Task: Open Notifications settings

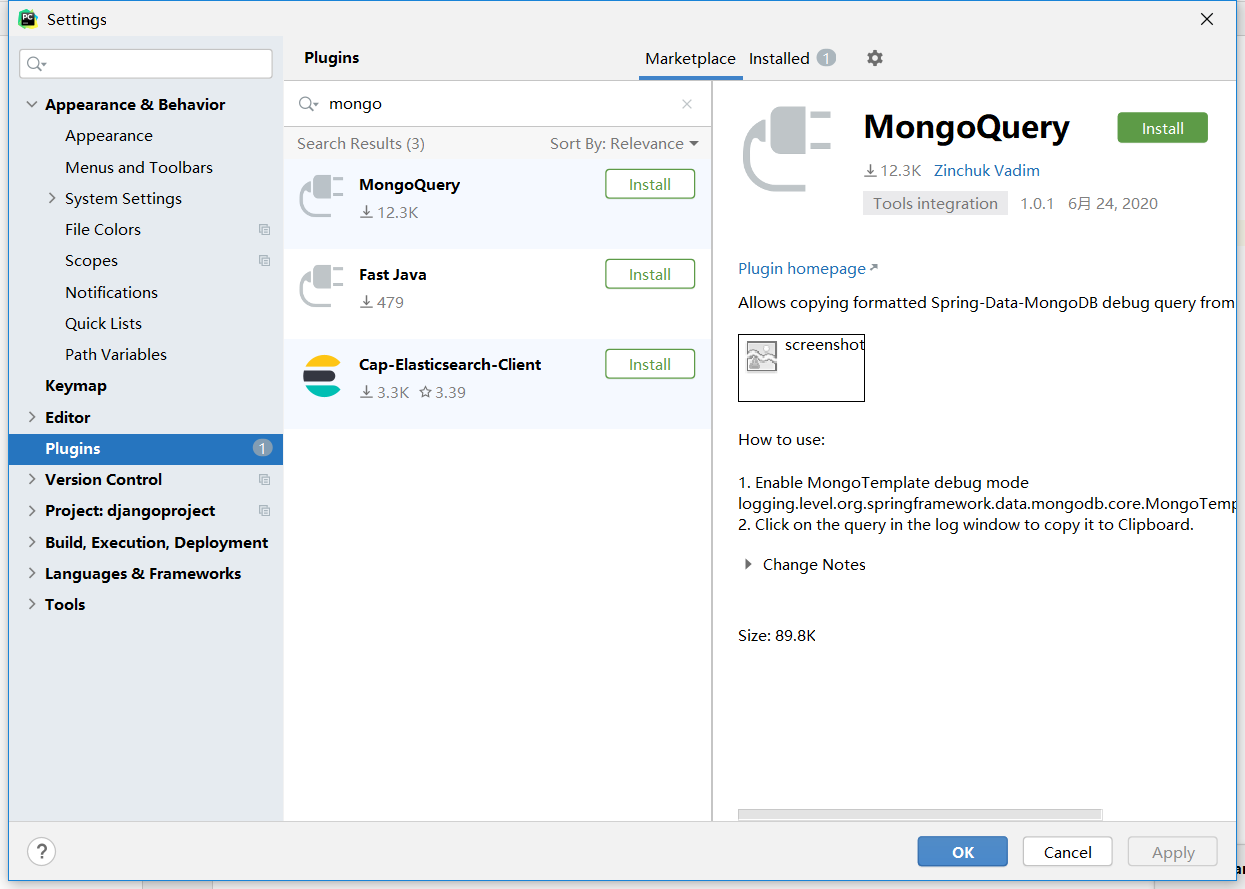Action: [112, 293]
